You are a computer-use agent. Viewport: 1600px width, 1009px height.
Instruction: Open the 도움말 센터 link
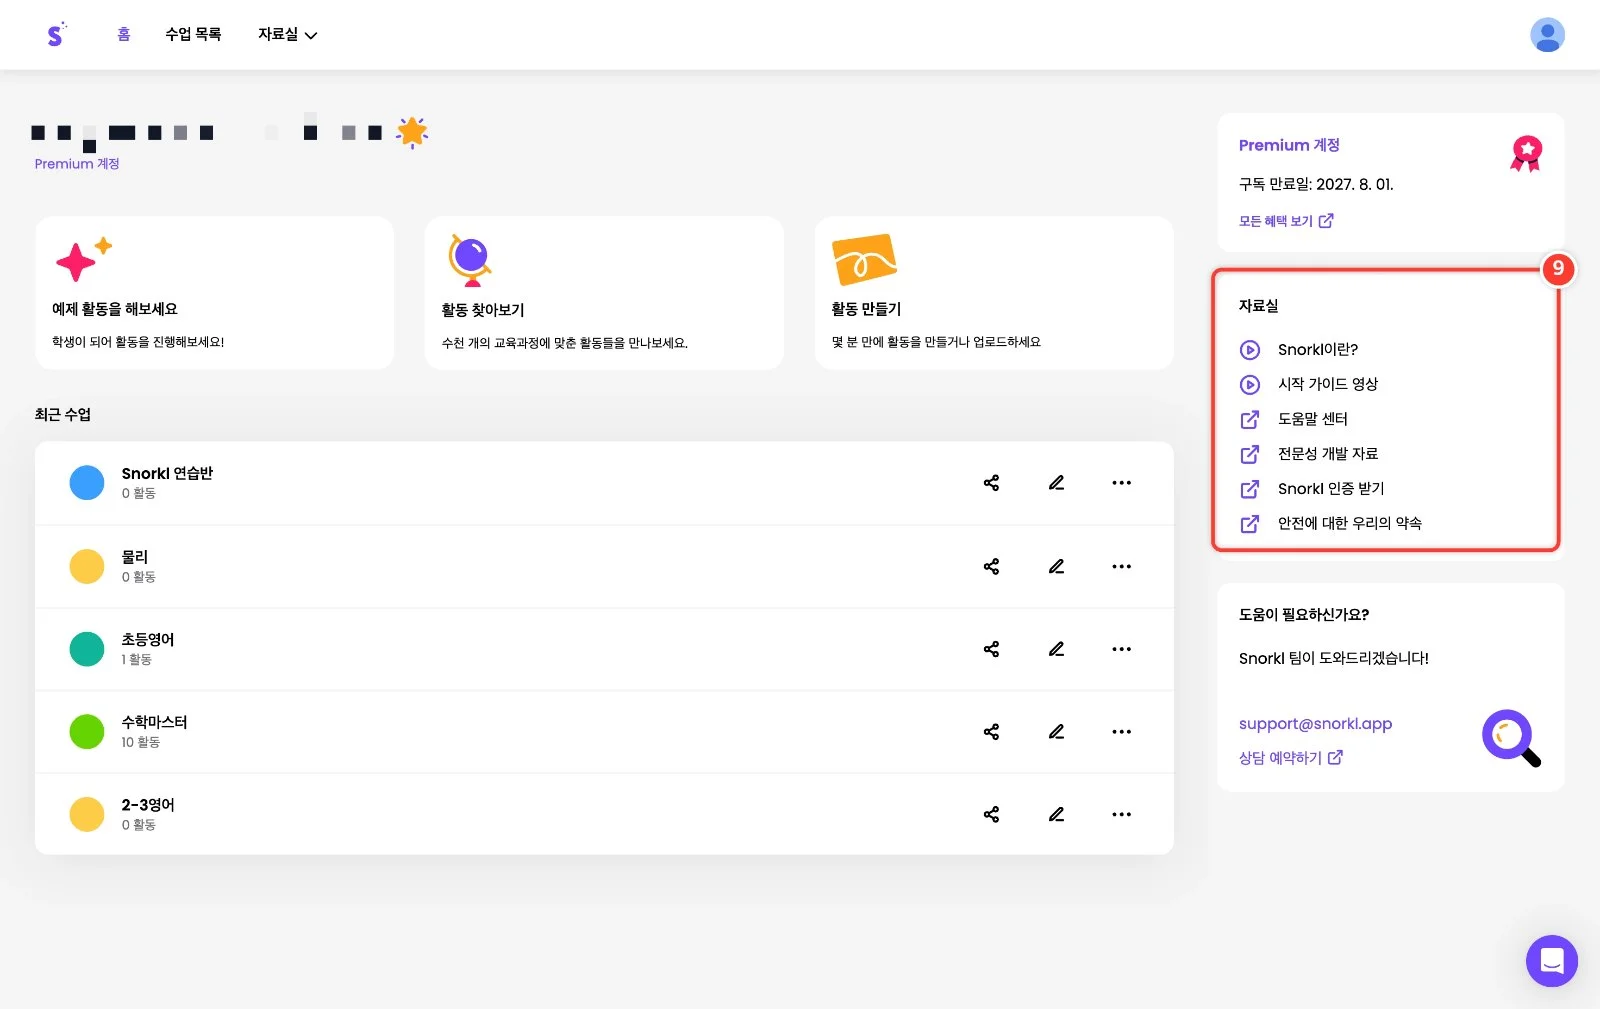point(1293,419)
